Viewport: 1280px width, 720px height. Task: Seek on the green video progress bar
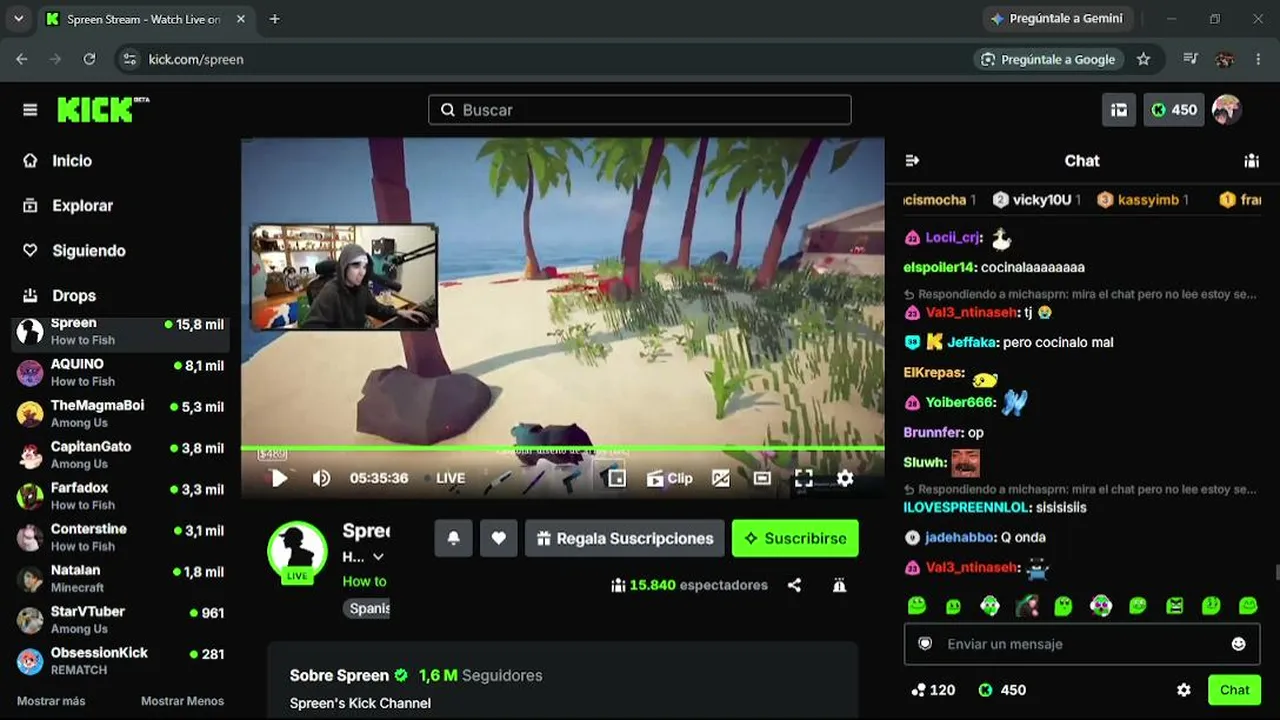pyautogui.click(x=562, y=448)
